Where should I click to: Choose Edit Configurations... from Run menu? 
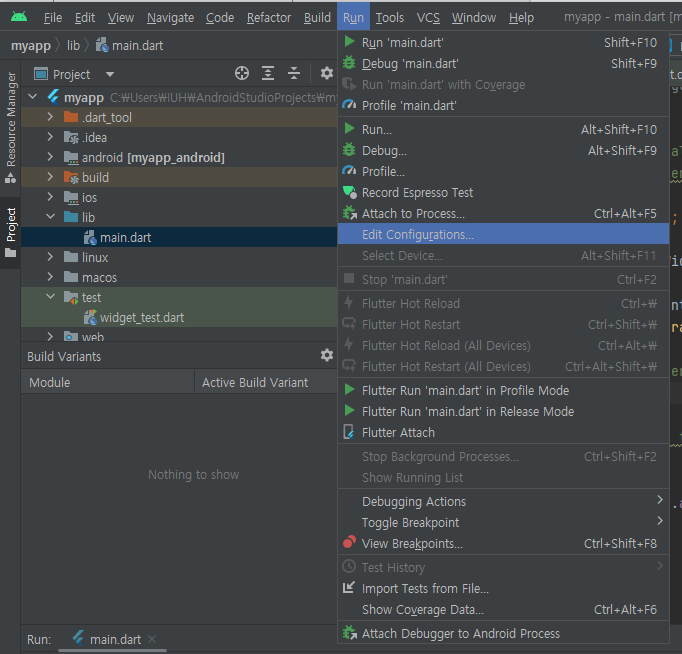(x=503, y=234)
